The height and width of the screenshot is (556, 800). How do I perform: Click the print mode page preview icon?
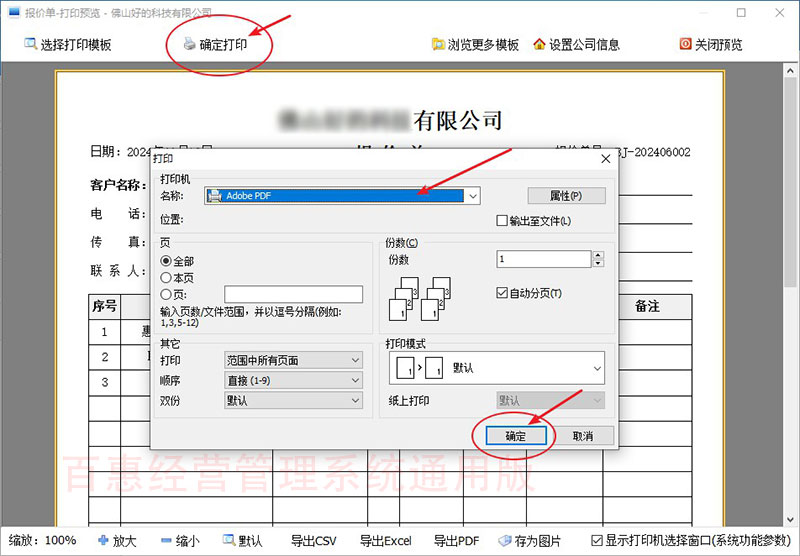tap(419, 368)
